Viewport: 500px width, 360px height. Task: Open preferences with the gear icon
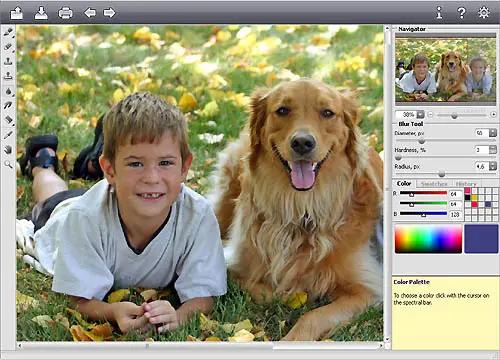point(484,13)
